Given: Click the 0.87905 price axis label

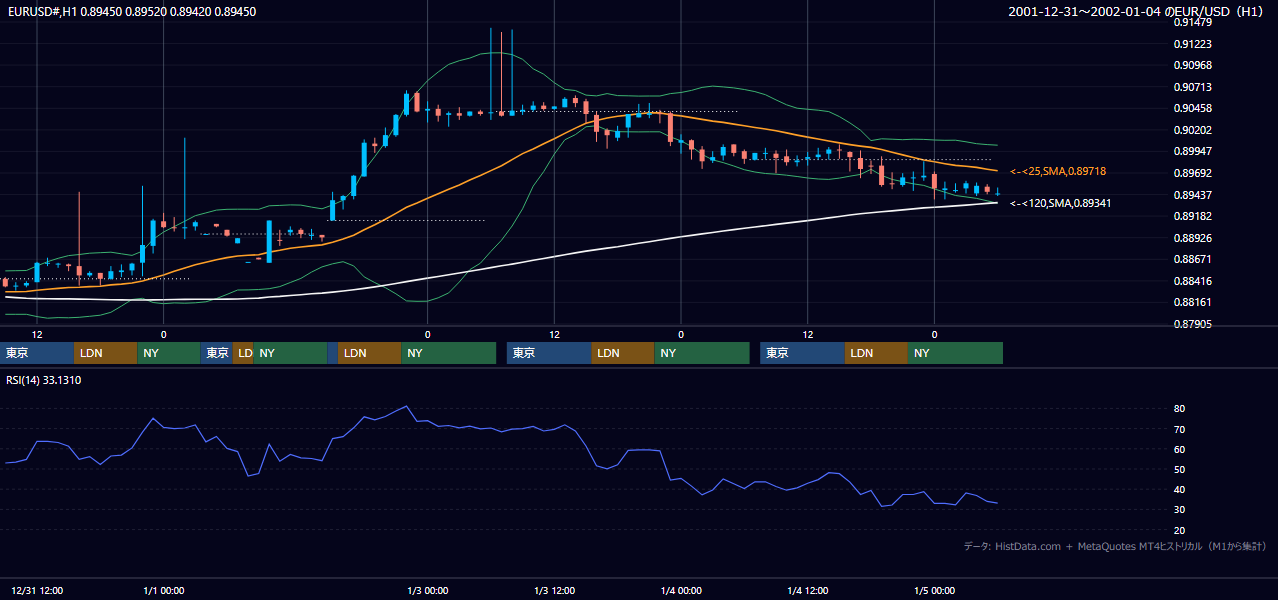Looking at the screenshot, I should (x=1193, y=324).
